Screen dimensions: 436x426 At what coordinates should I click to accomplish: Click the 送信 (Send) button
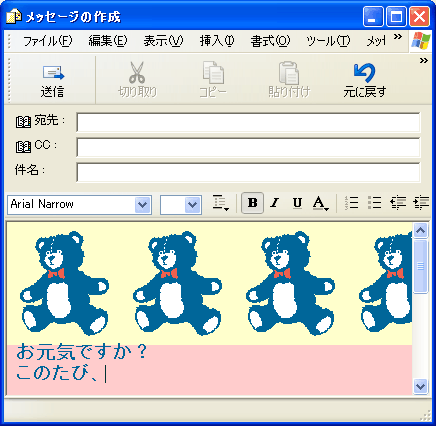pos(53,81)
